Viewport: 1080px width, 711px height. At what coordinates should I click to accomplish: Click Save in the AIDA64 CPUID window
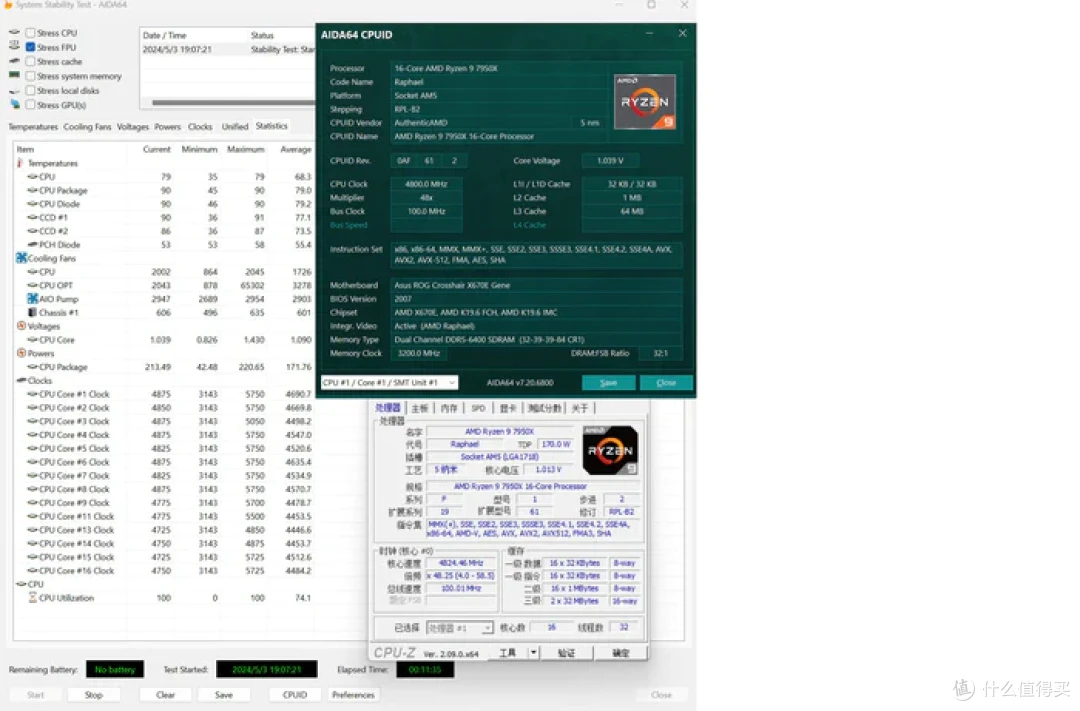(x=608, y=382)
